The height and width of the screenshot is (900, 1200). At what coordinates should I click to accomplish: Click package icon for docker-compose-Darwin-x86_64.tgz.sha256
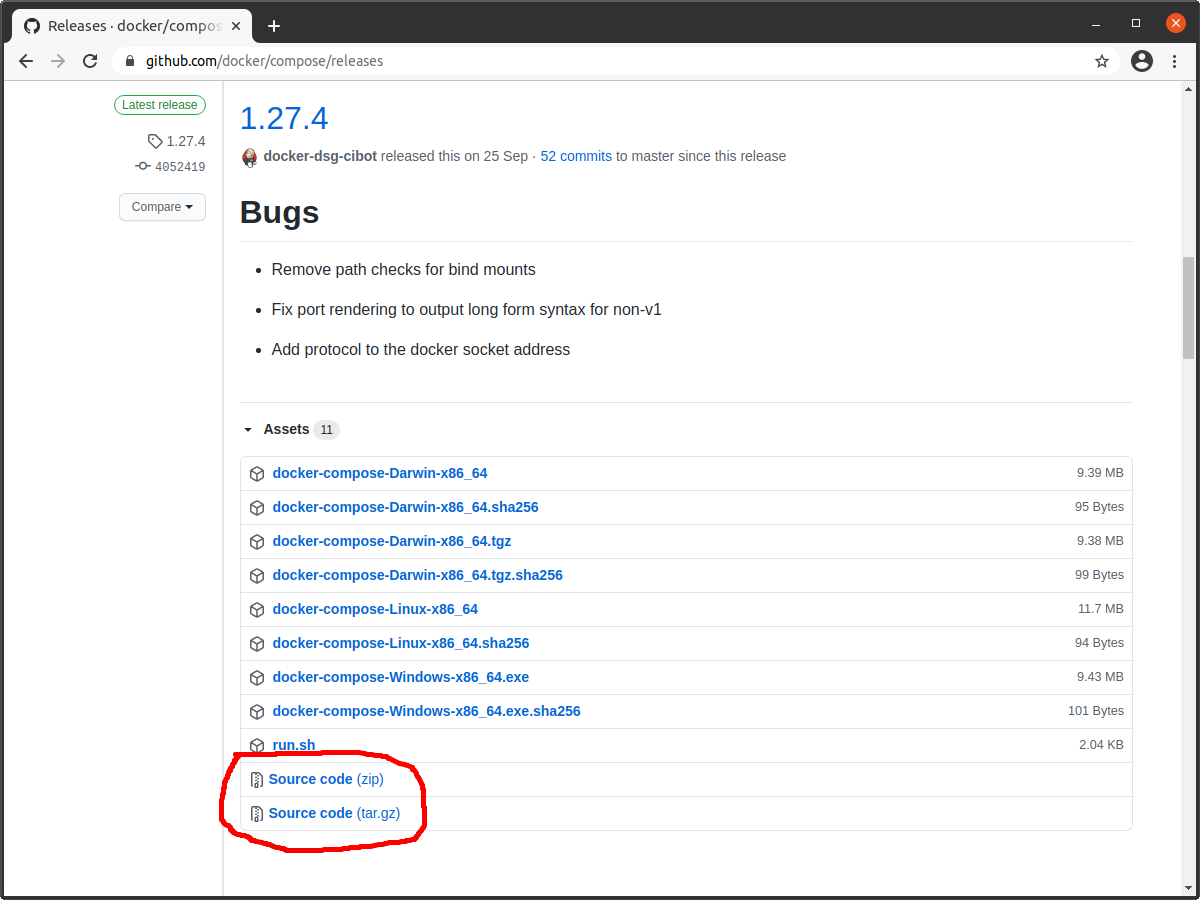click(257, 576)
